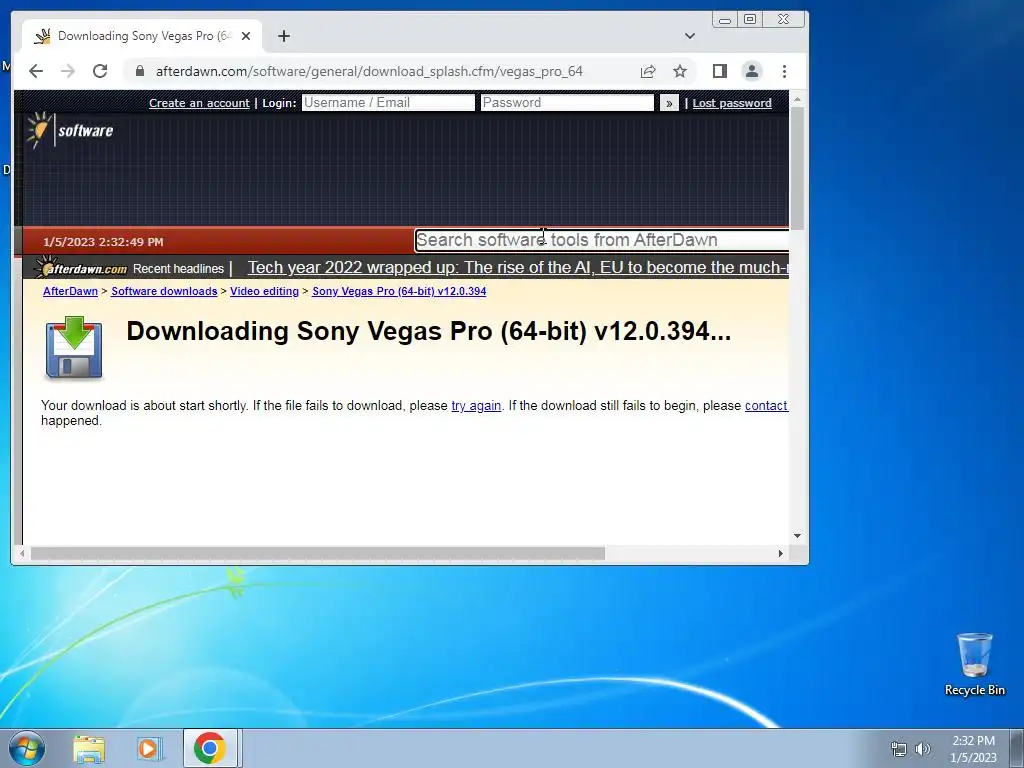Click the site padlock icon
This screenshot has width=1024, height=768.
tap(139, 71)
